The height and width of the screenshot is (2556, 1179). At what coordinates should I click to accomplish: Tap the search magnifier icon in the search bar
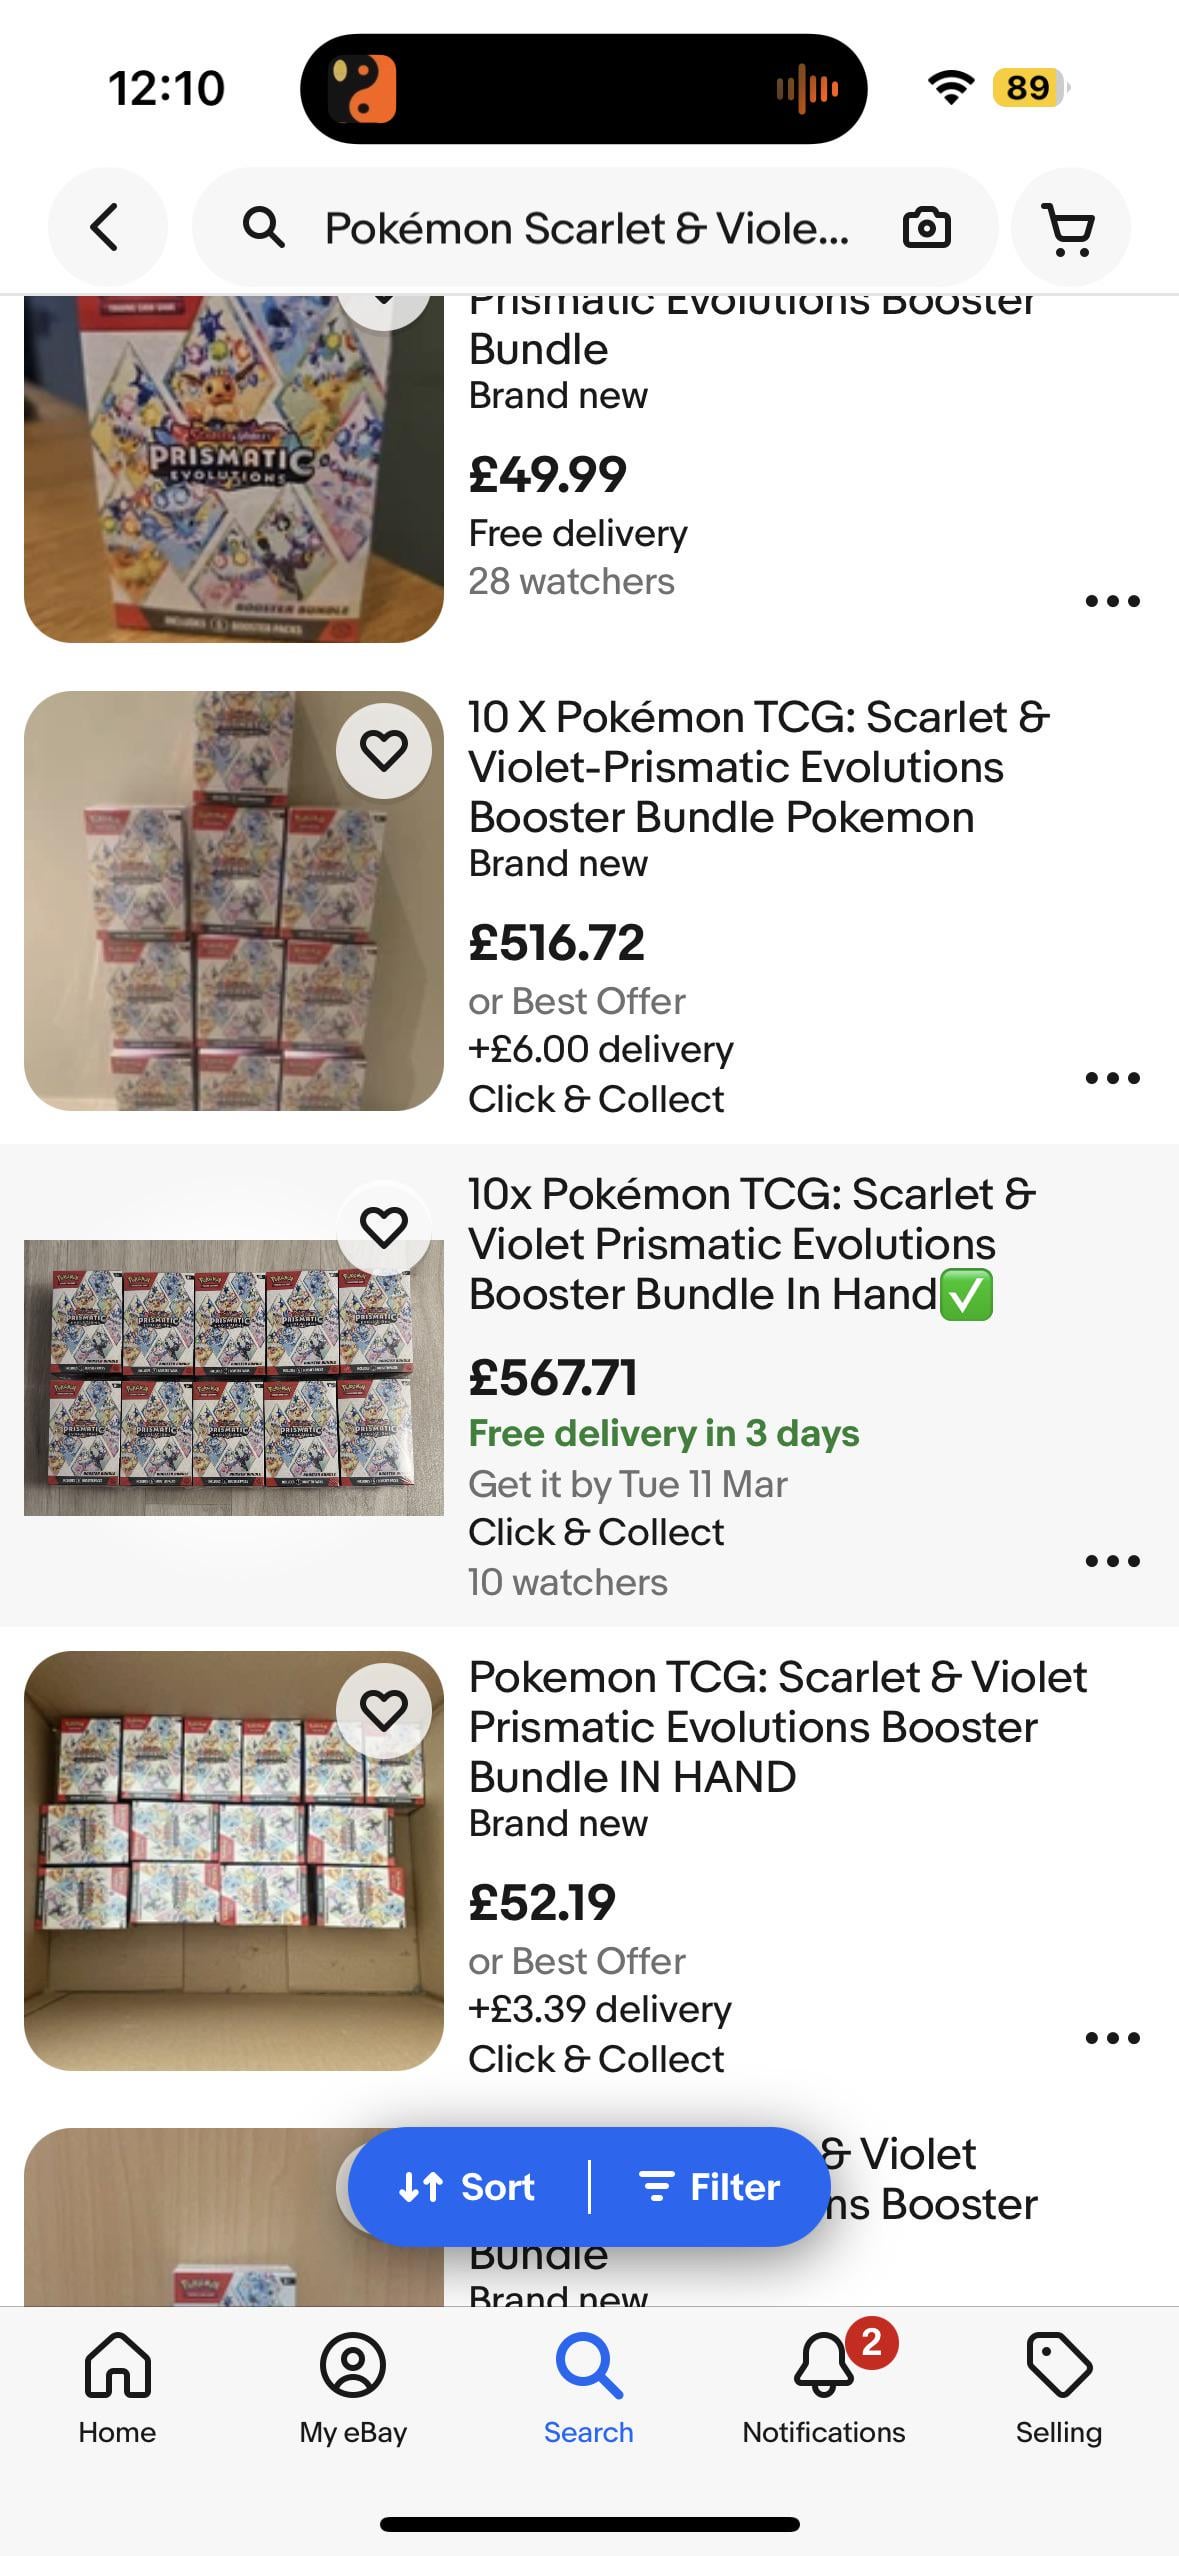(x=264, y=228)
